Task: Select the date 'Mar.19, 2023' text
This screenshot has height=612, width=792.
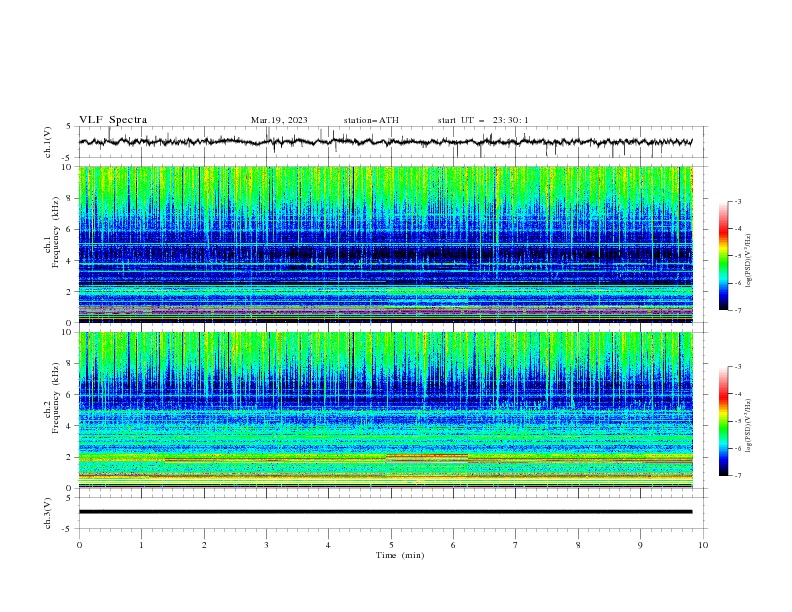Action: pos(279,120)
